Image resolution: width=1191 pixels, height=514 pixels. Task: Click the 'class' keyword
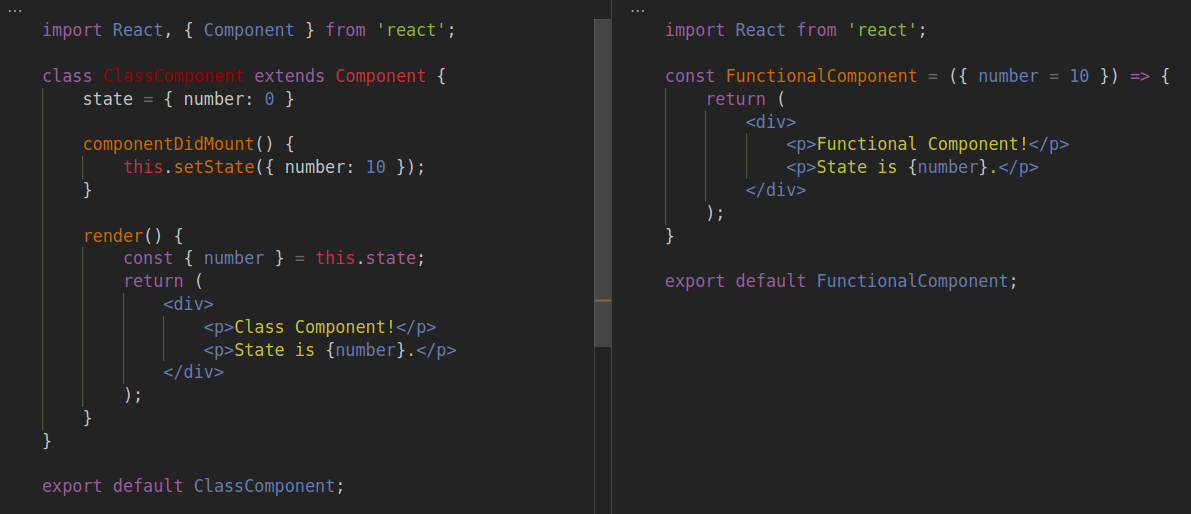click(x=68, y=76)
